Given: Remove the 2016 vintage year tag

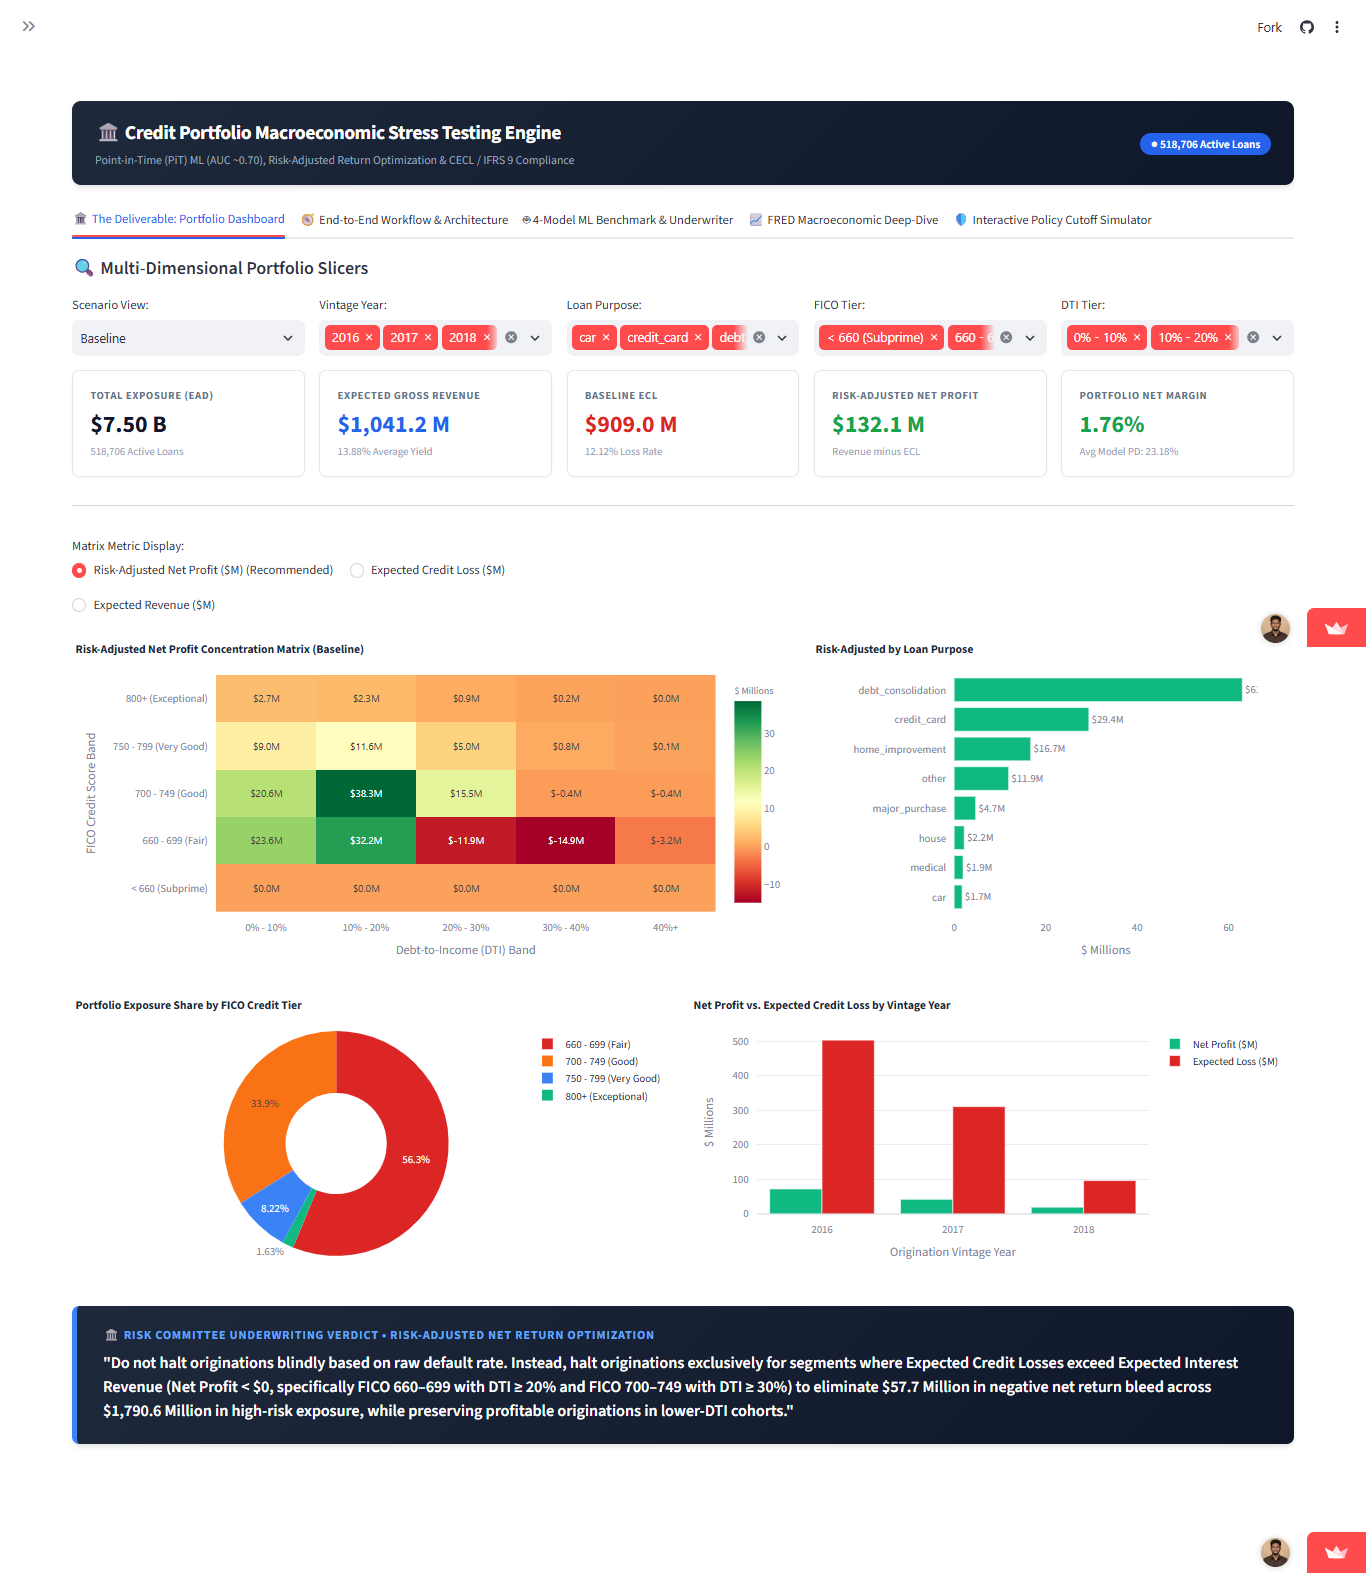Looking at the screenshot, I should 369,338.
